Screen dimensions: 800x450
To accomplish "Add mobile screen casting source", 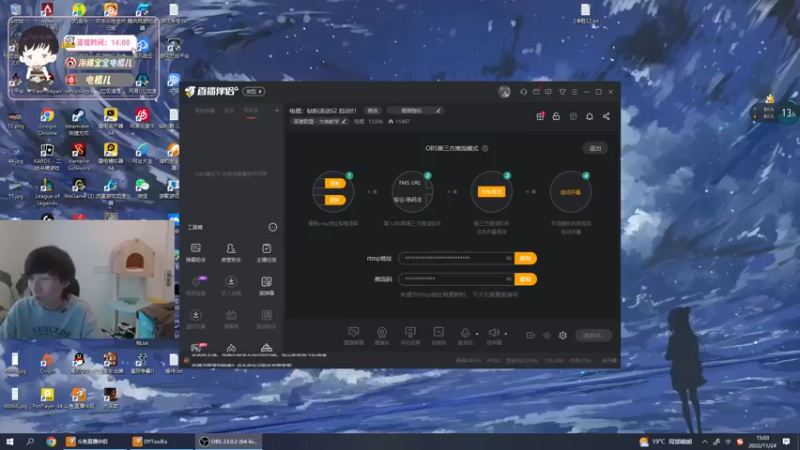I will pos(410,336).
